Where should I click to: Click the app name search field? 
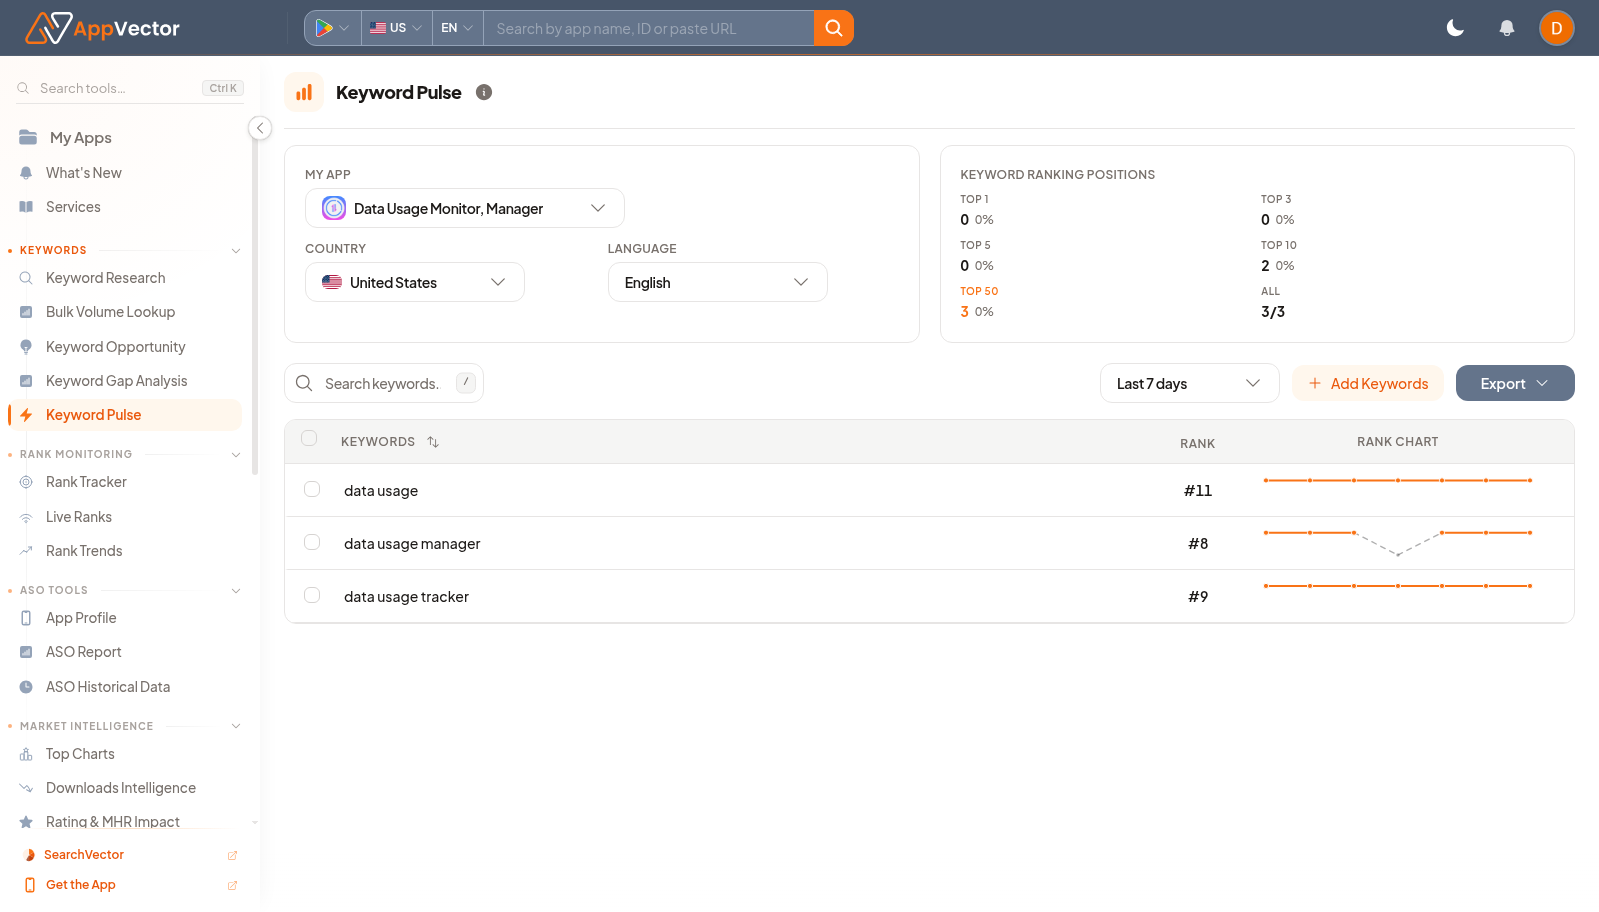pos(648,28)
